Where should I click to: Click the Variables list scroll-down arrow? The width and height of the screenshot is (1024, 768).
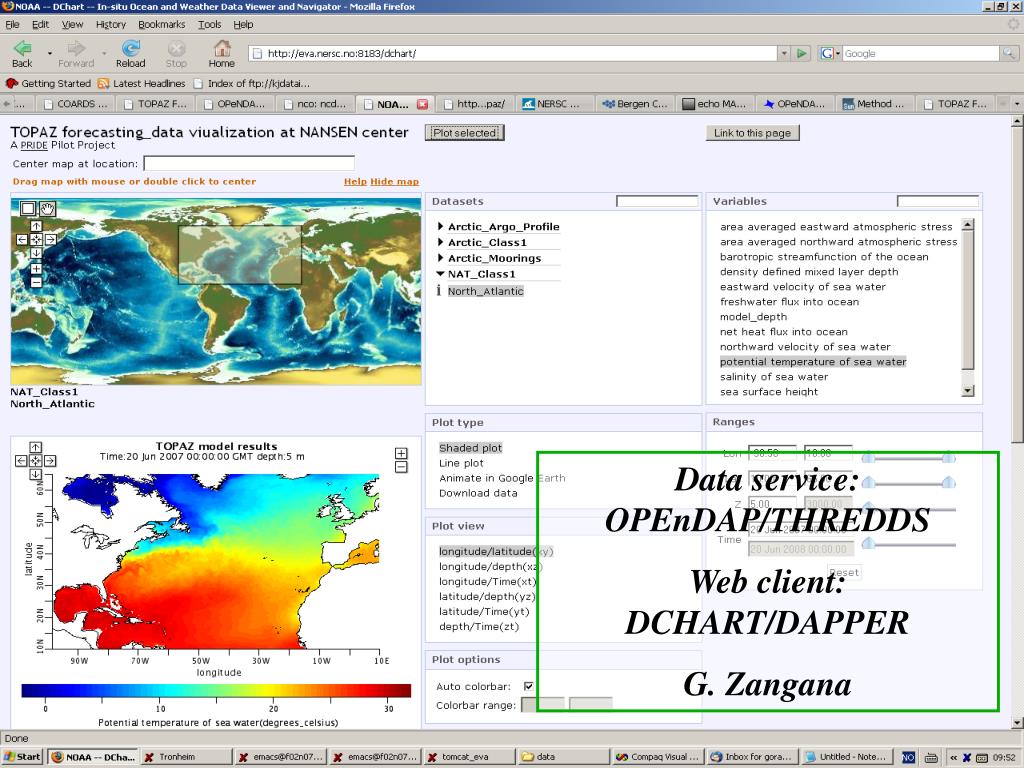click(x=967, y=391)
